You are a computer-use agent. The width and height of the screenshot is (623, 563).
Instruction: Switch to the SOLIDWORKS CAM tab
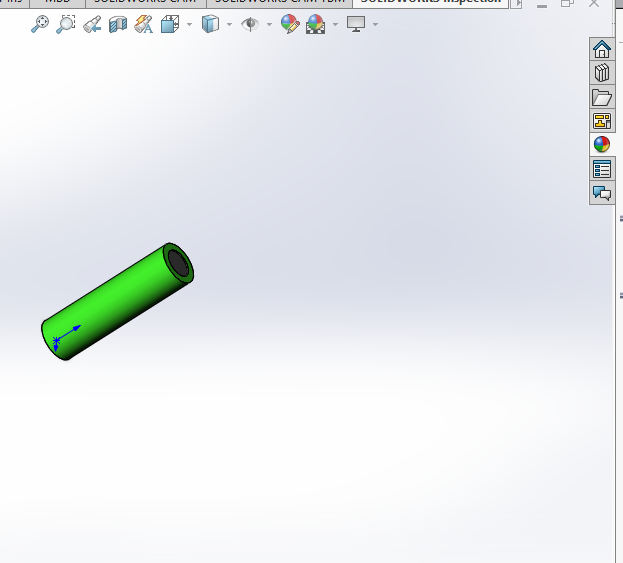pos(145,2)
